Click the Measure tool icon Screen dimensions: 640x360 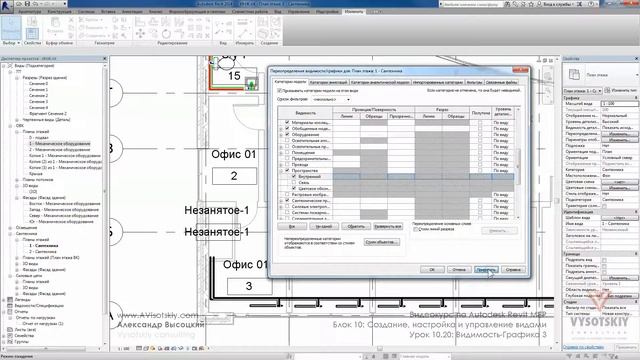pos(242,22)
